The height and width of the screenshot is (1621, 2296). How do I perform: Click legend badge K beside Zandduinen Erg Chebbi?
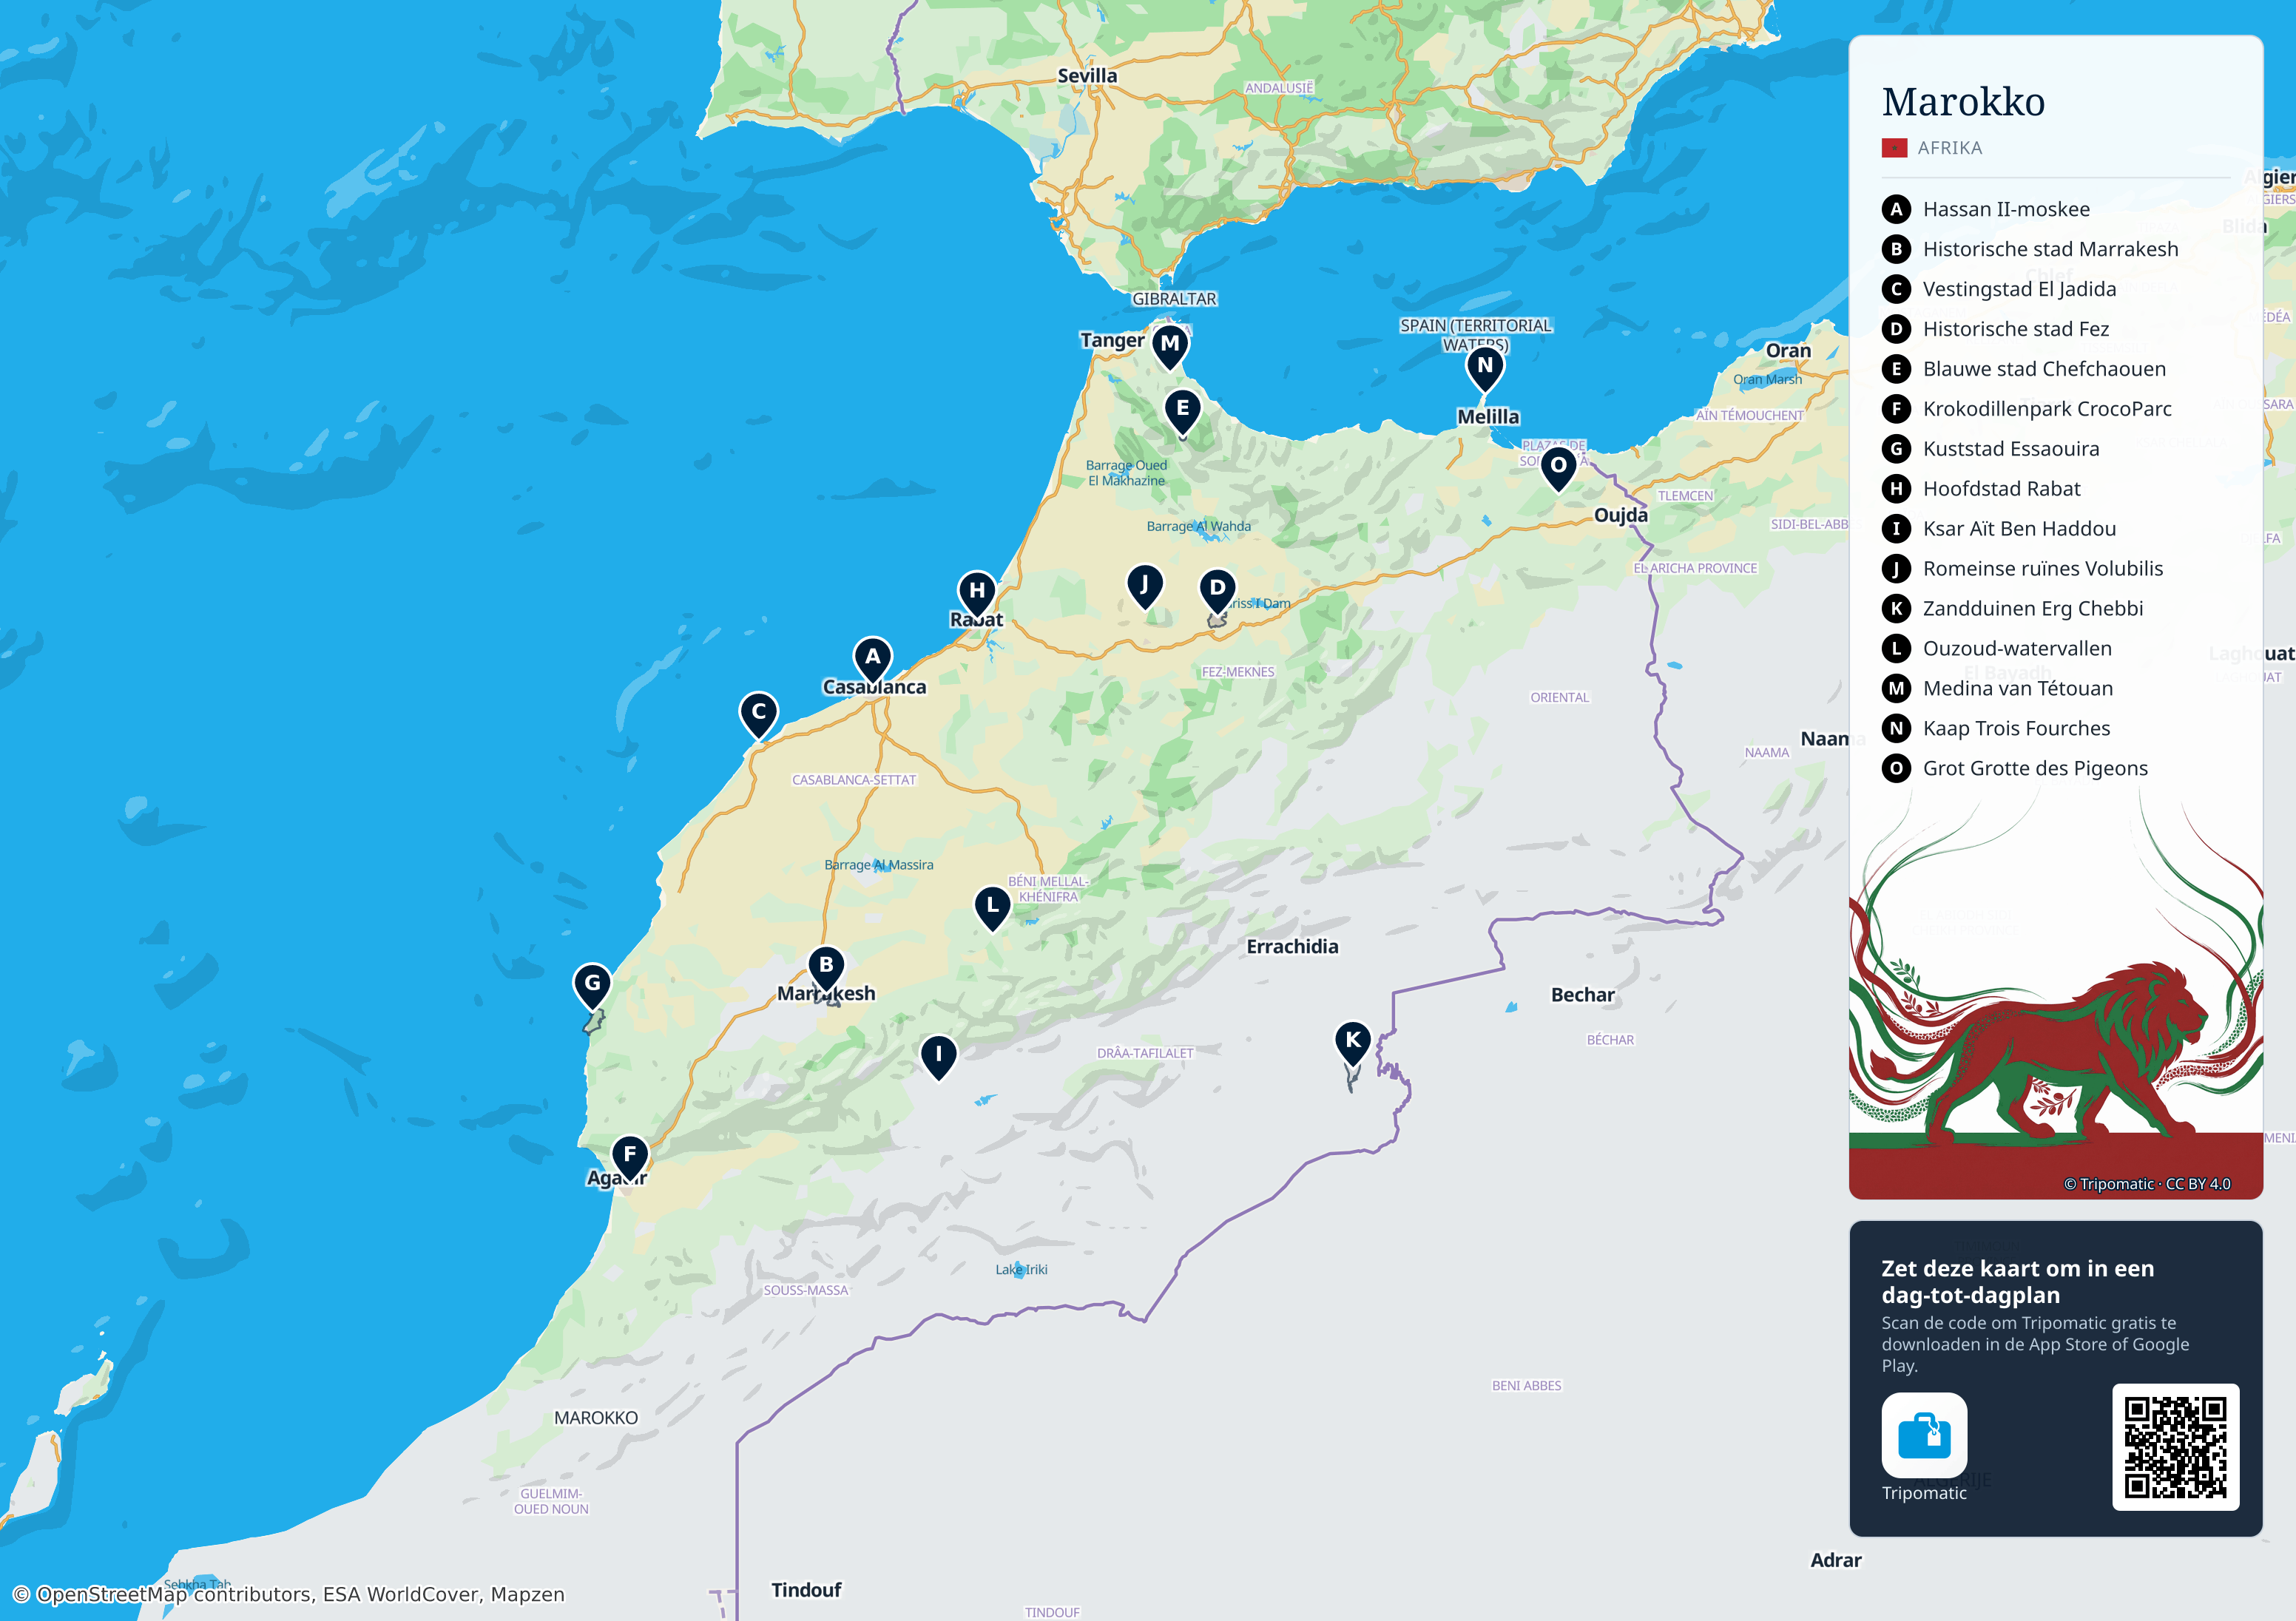[x=1896, y=608]
